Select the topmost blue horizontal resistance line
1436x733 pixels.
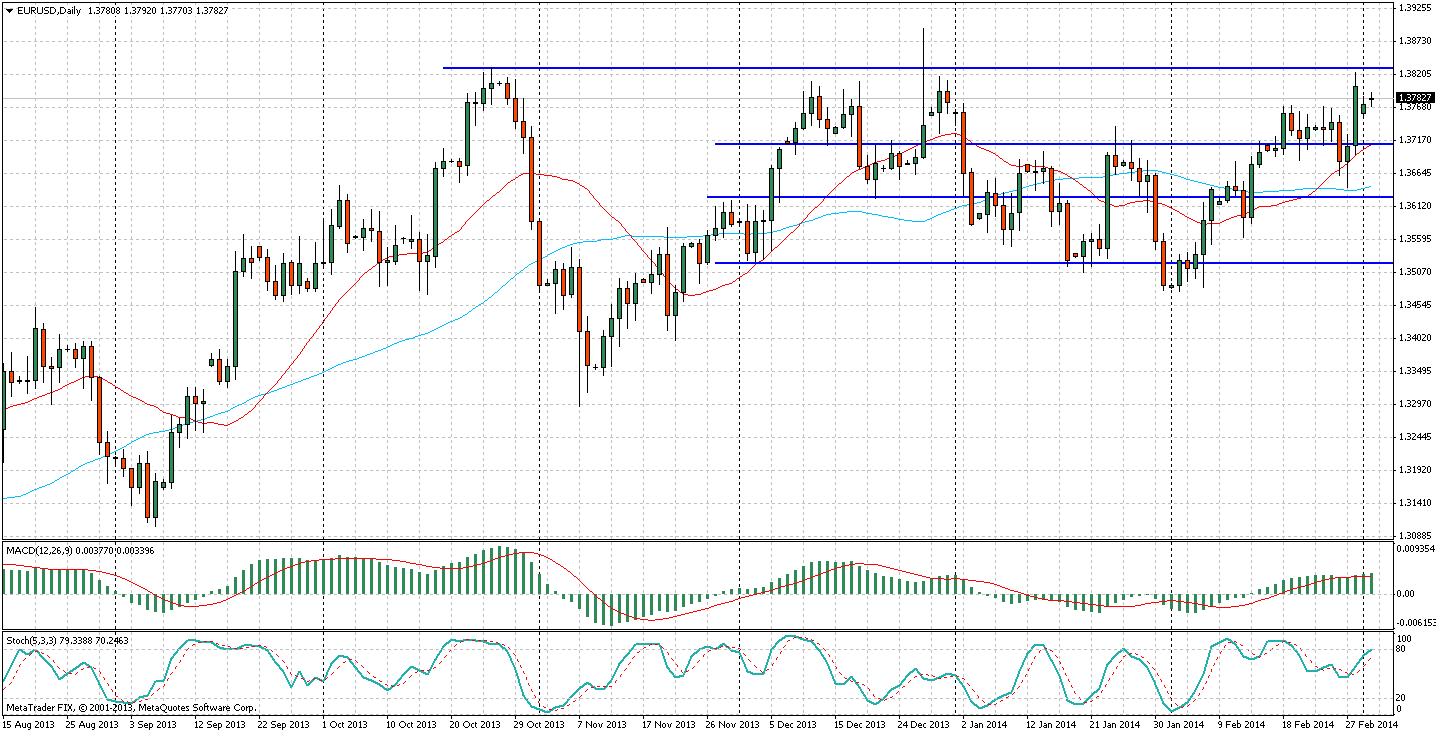[900, 68]
